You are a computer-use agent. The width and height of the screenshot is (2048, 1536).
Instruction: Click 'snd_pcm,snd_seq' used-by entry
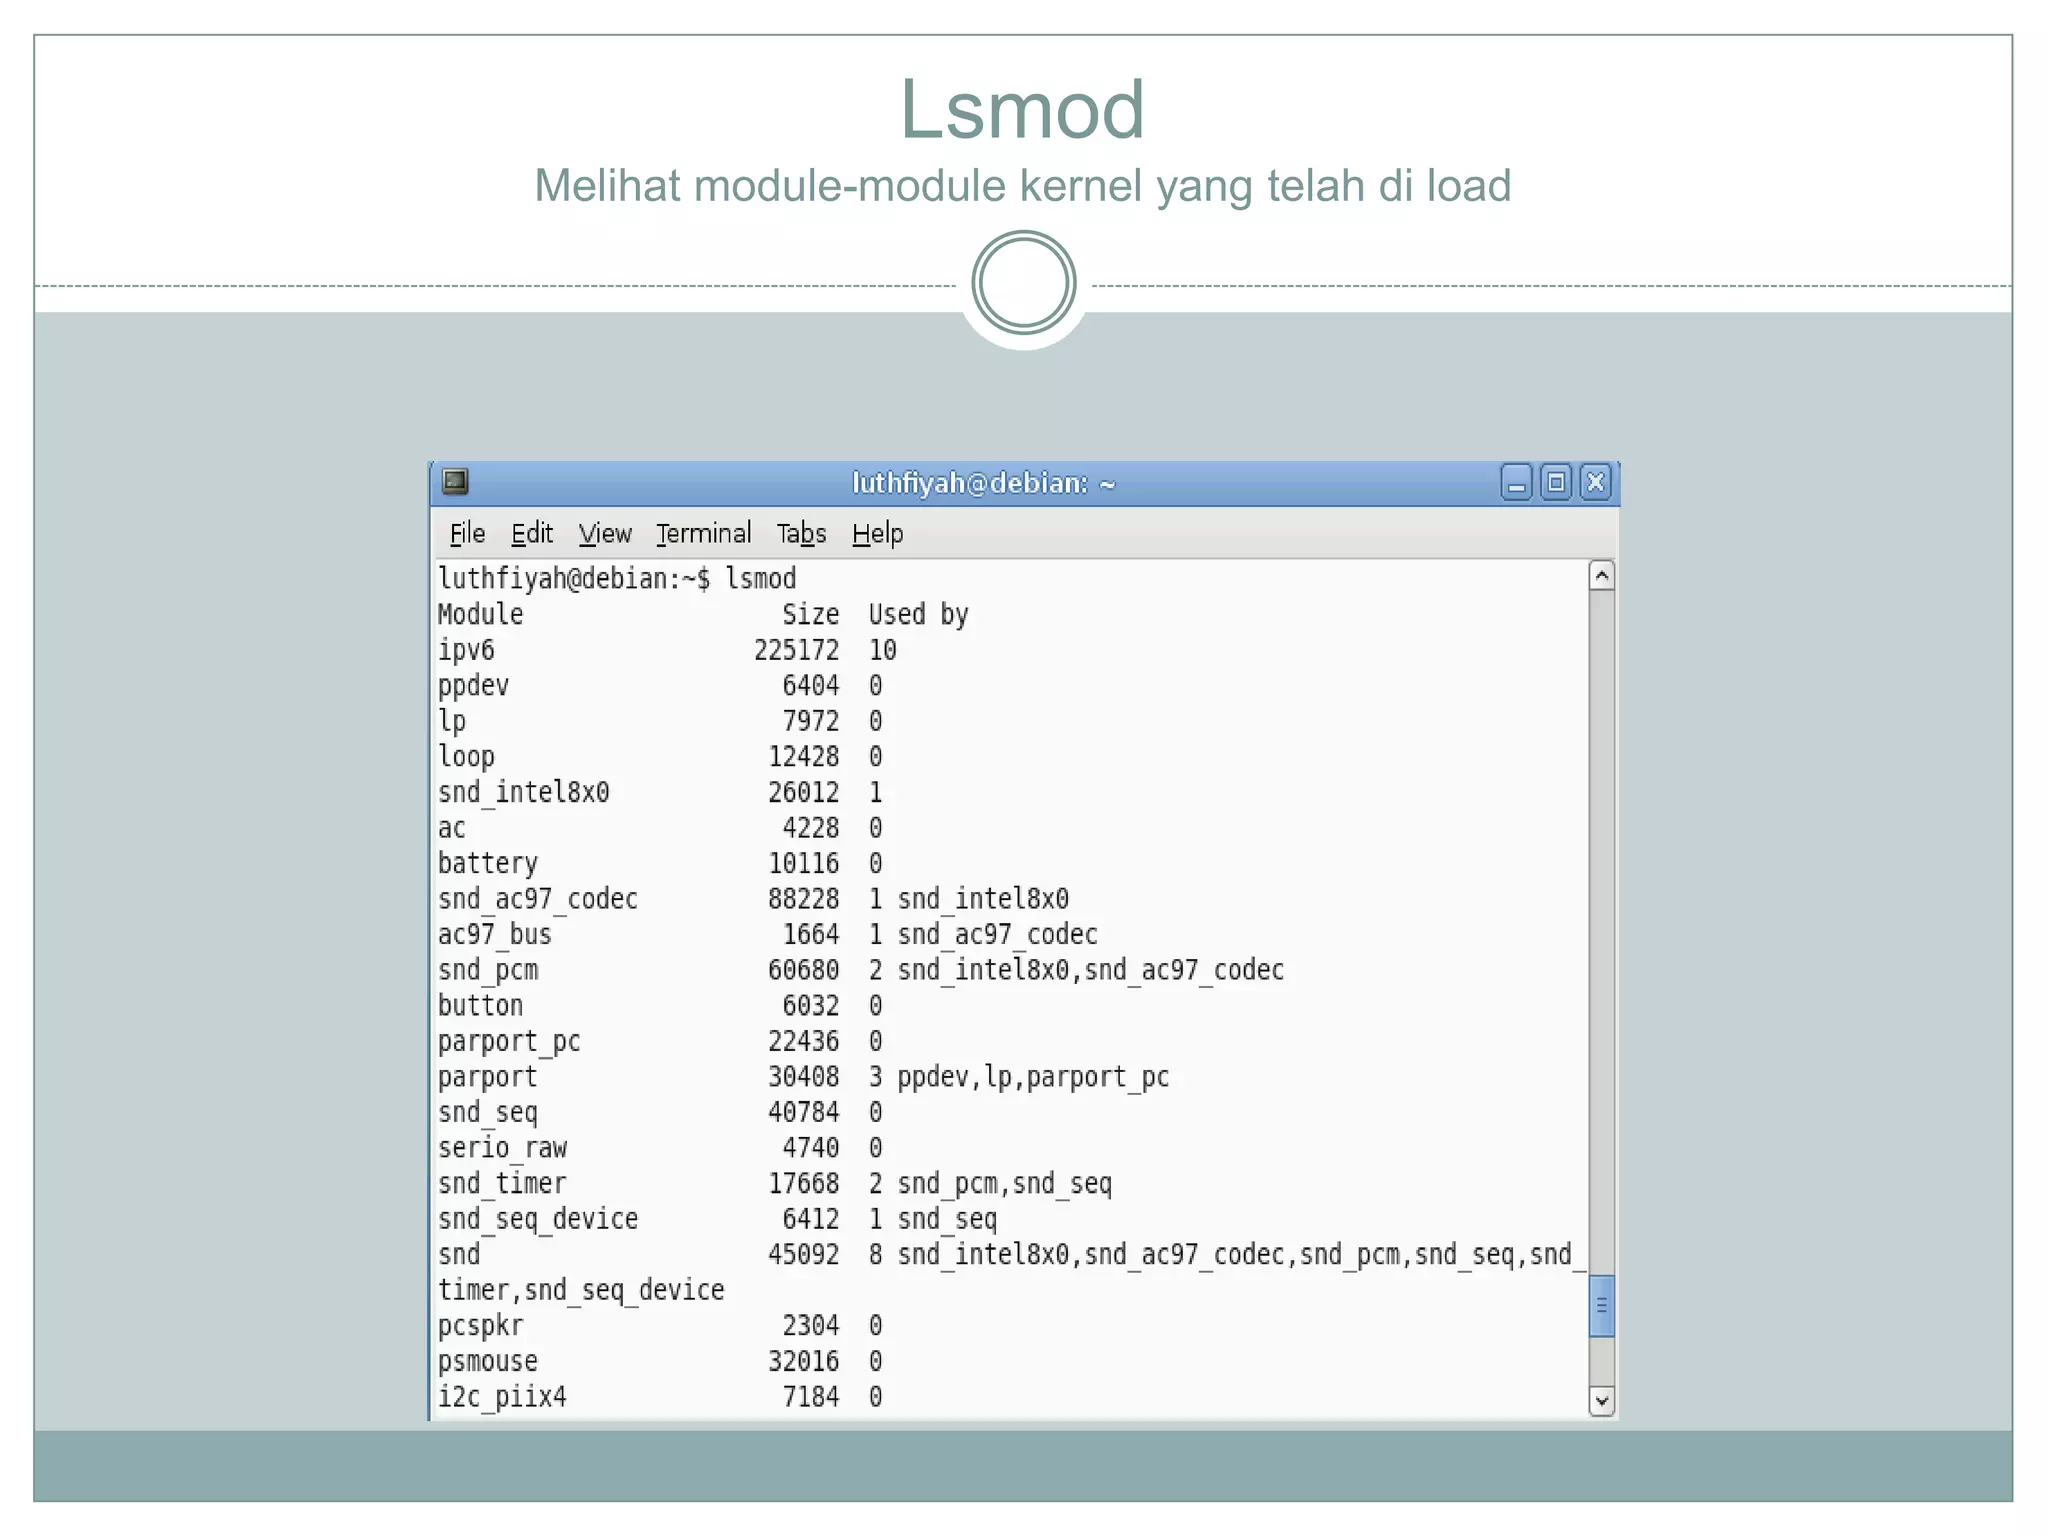1005,1185
